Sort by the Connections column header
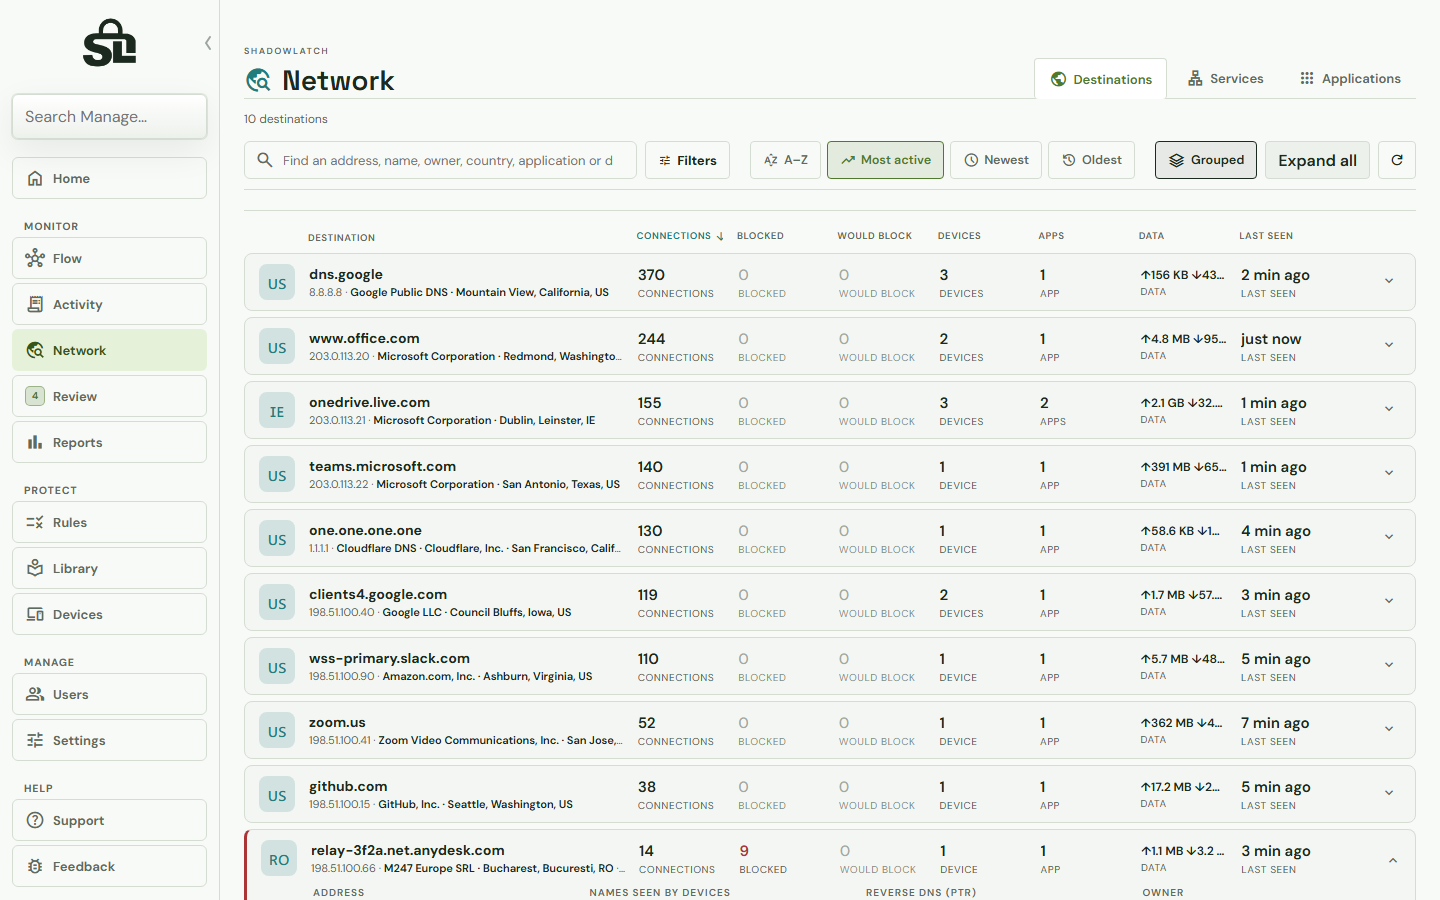Screen dimensions: 1440x900 (680, 236)
